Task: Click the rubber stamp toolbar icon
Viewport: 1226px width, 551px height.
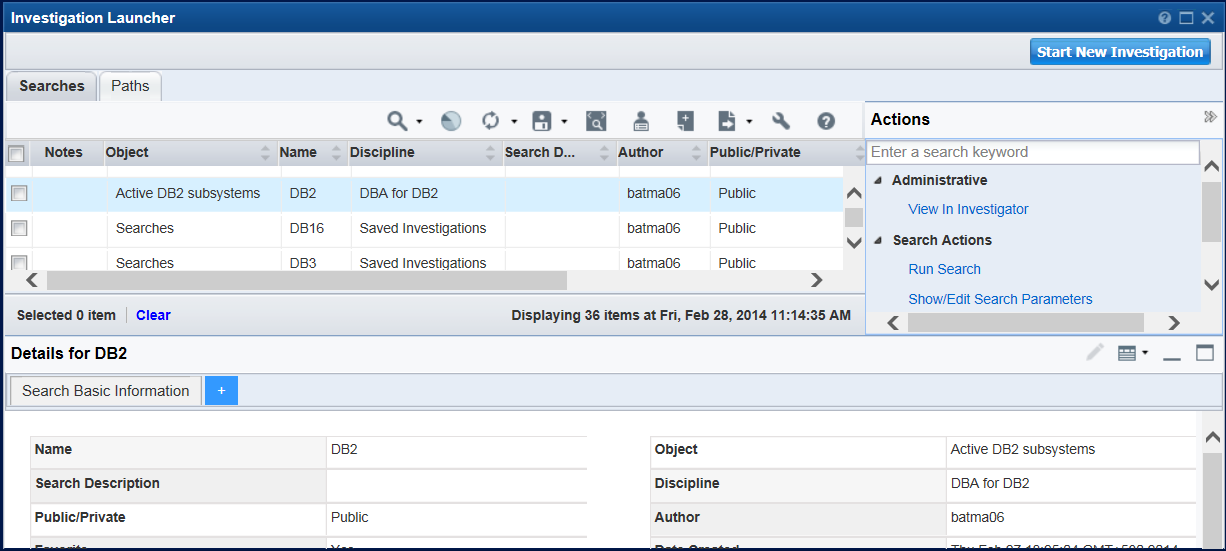Action: tap(641, 121)
